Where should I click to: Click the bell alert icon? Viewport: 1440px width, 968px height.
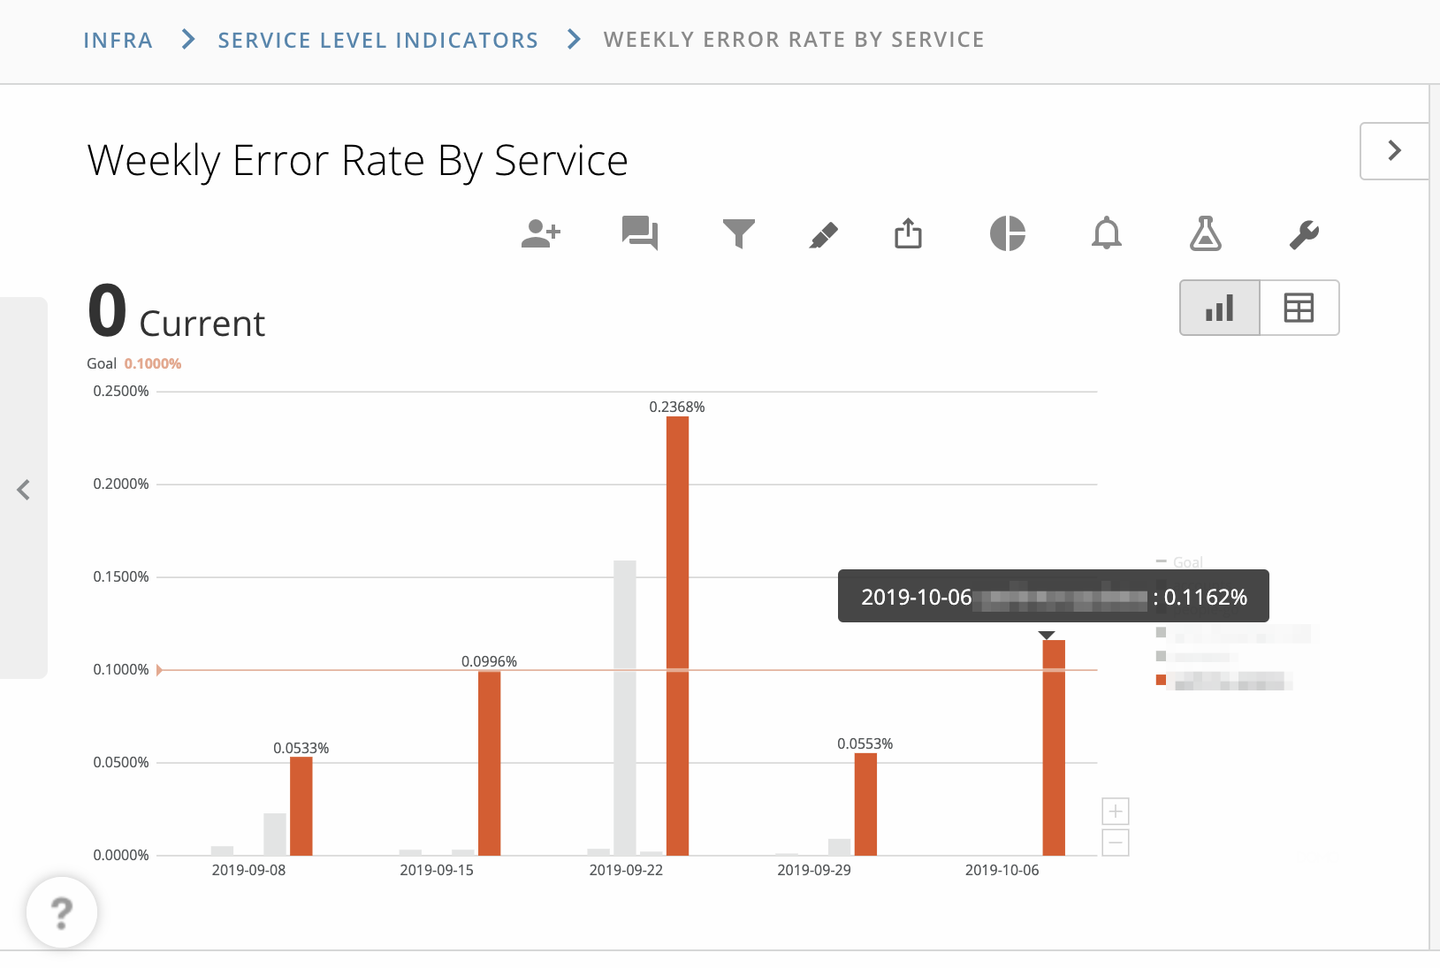1106,234
